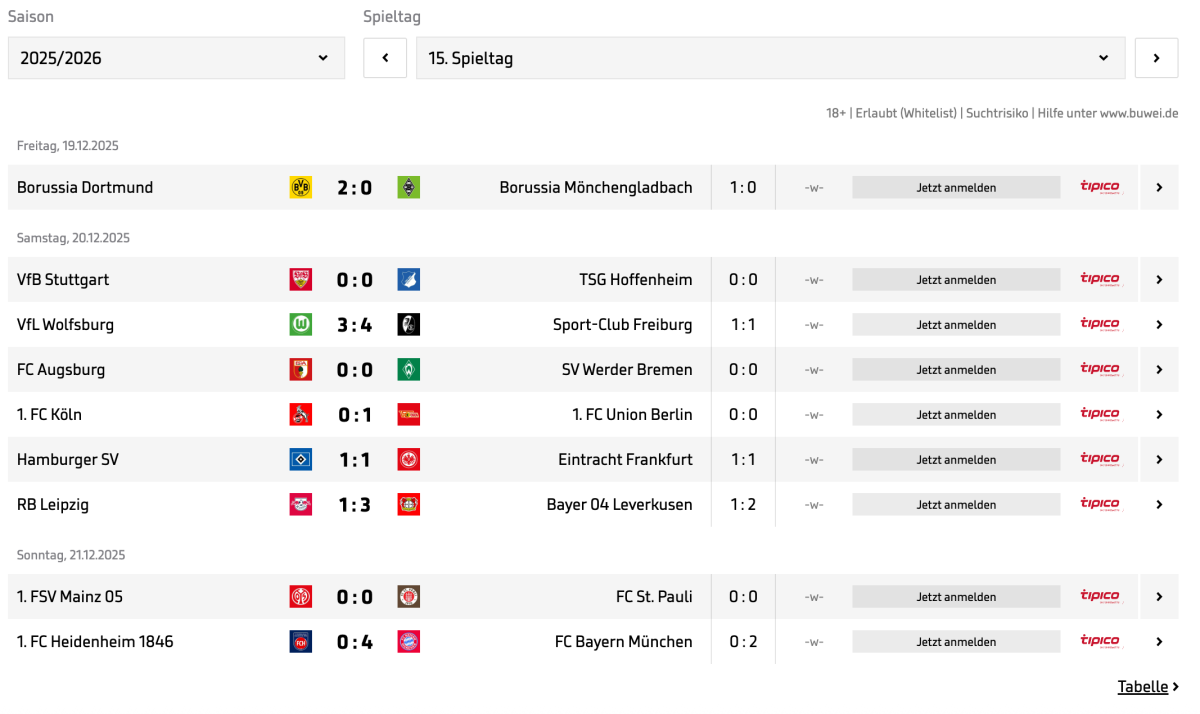Click the Sport-Club Freiburg crest
Image resolution: width=1200 pixels, height=714 pixels.
408,324
